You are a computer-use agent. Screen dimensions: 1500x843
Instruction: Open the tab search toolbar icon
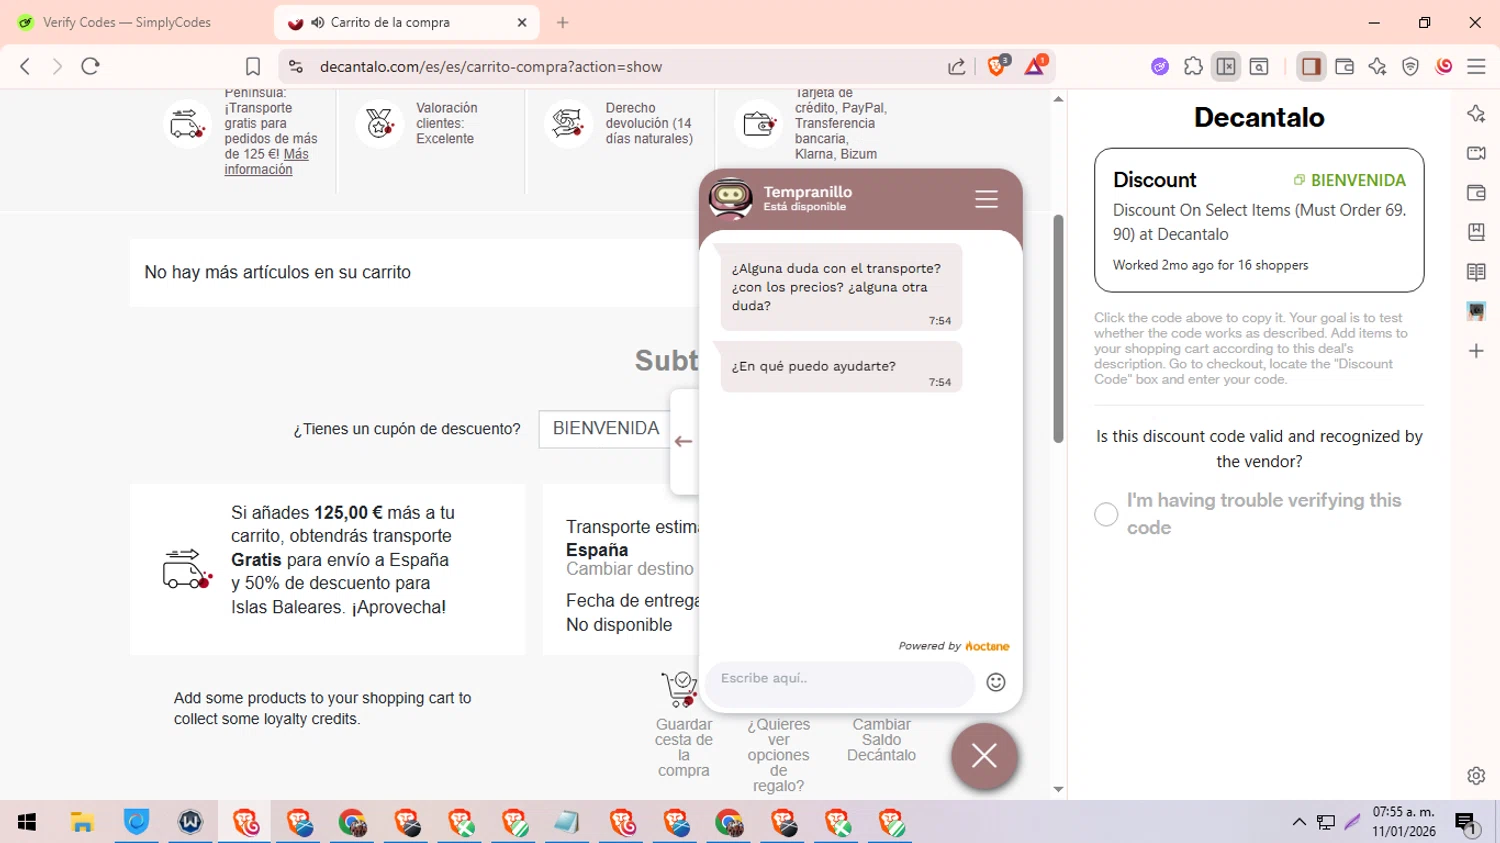click(1259, 67)
